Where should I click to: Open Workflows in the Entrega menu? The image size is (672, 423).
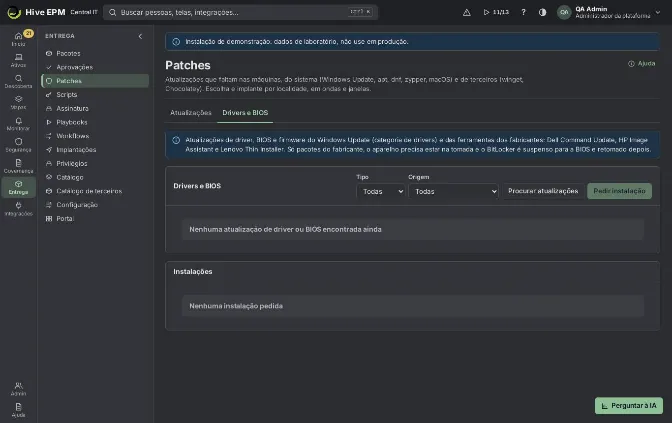[x=95, y=136]
